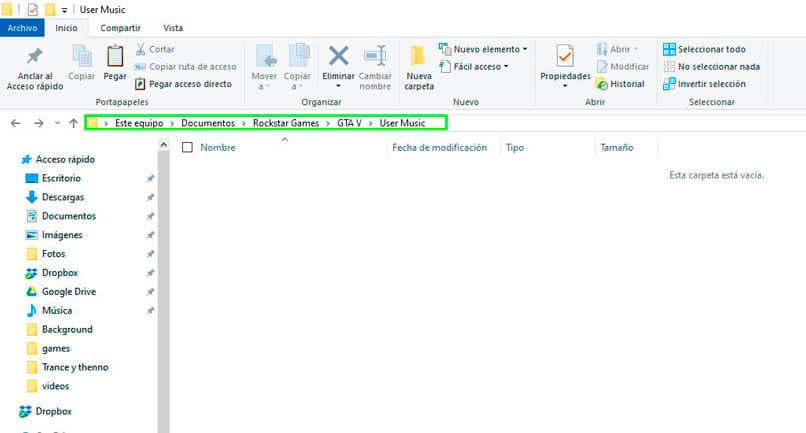Sort by the Tamaño column header
Image resolution: width=806 pixels, height=433 pixels.
click(x=616, y=148)
